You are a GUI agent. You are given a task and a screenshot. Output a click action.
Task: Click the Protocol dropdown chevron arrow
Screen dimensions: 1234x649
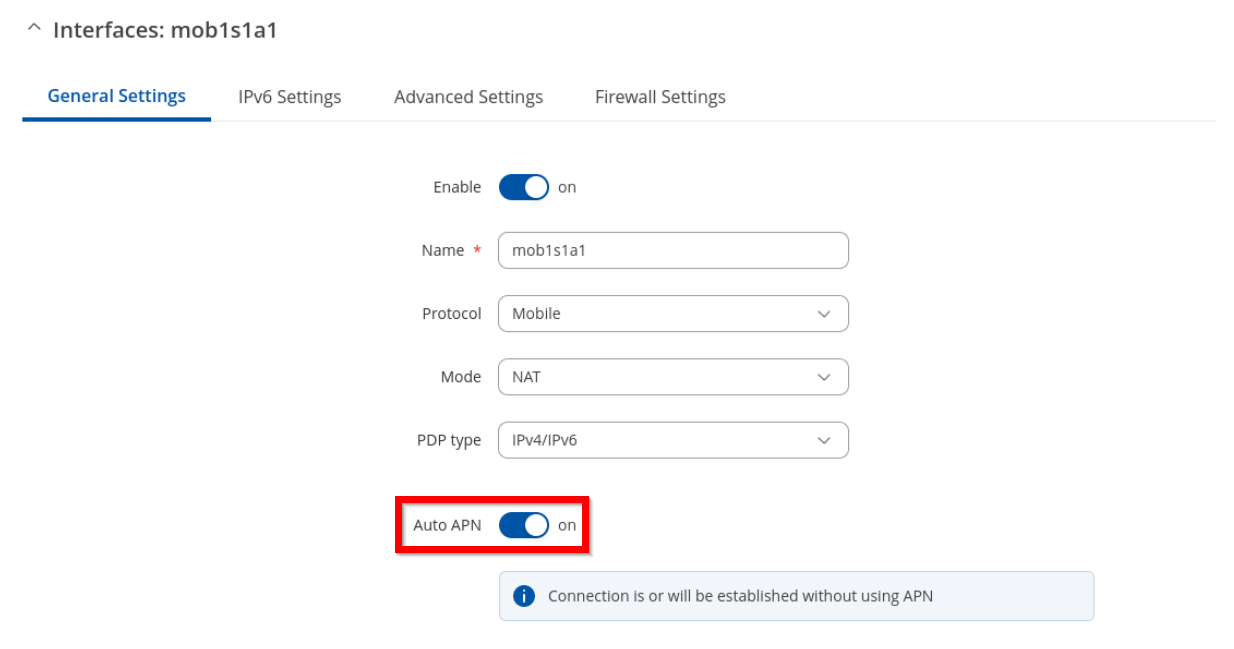coord(824,314)
